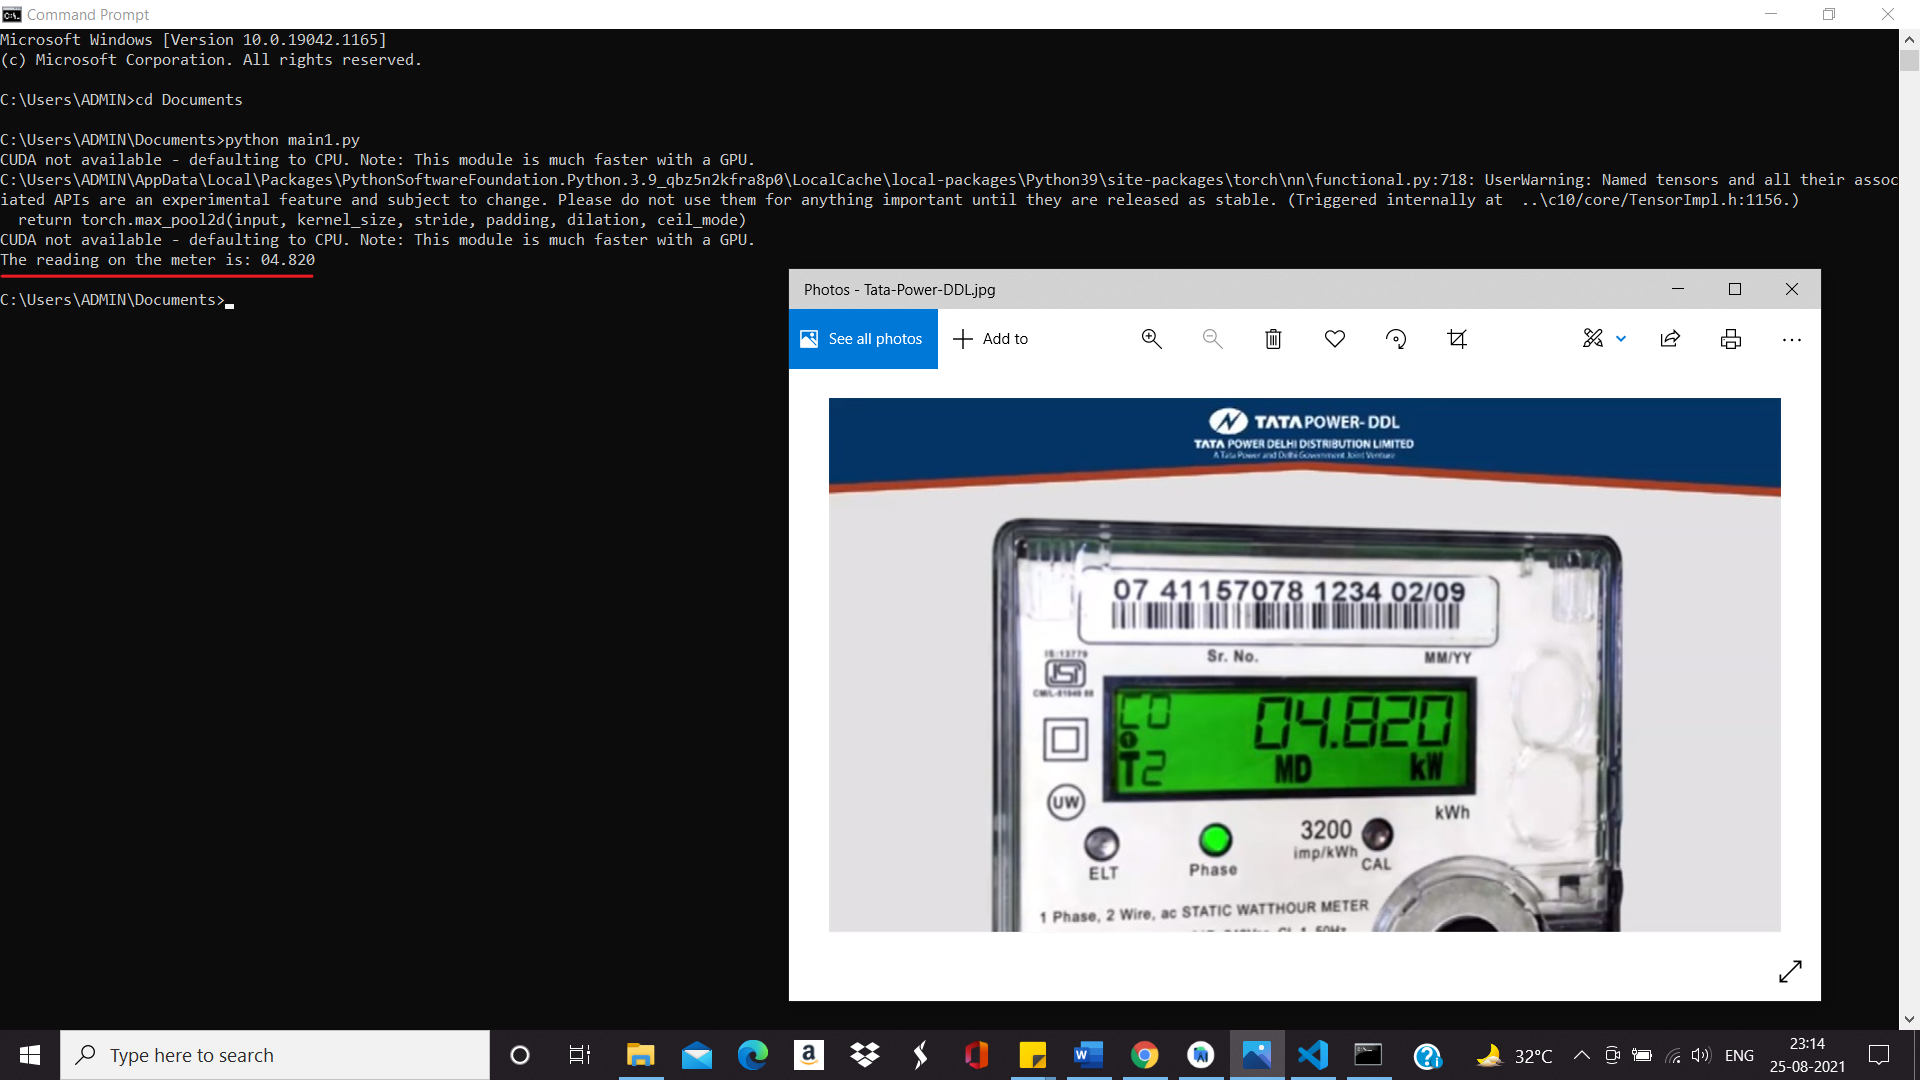This screenshot has height=1080, width=1920.
Task: Open Mail app from taskbar
Action: [x=697, y=1055]
